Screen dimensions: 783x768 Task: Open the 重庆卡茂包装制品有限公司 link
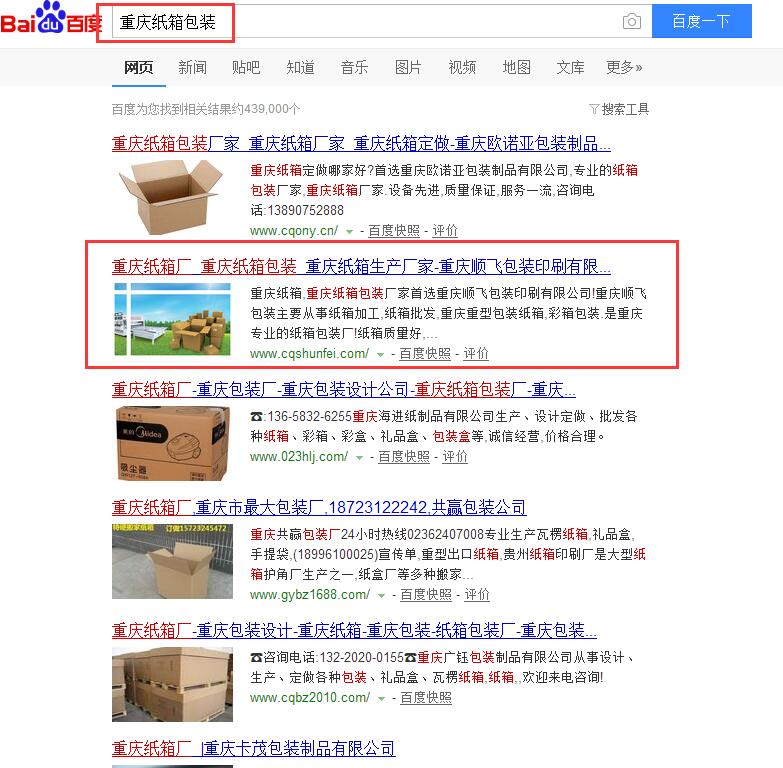tap(254, 748)
